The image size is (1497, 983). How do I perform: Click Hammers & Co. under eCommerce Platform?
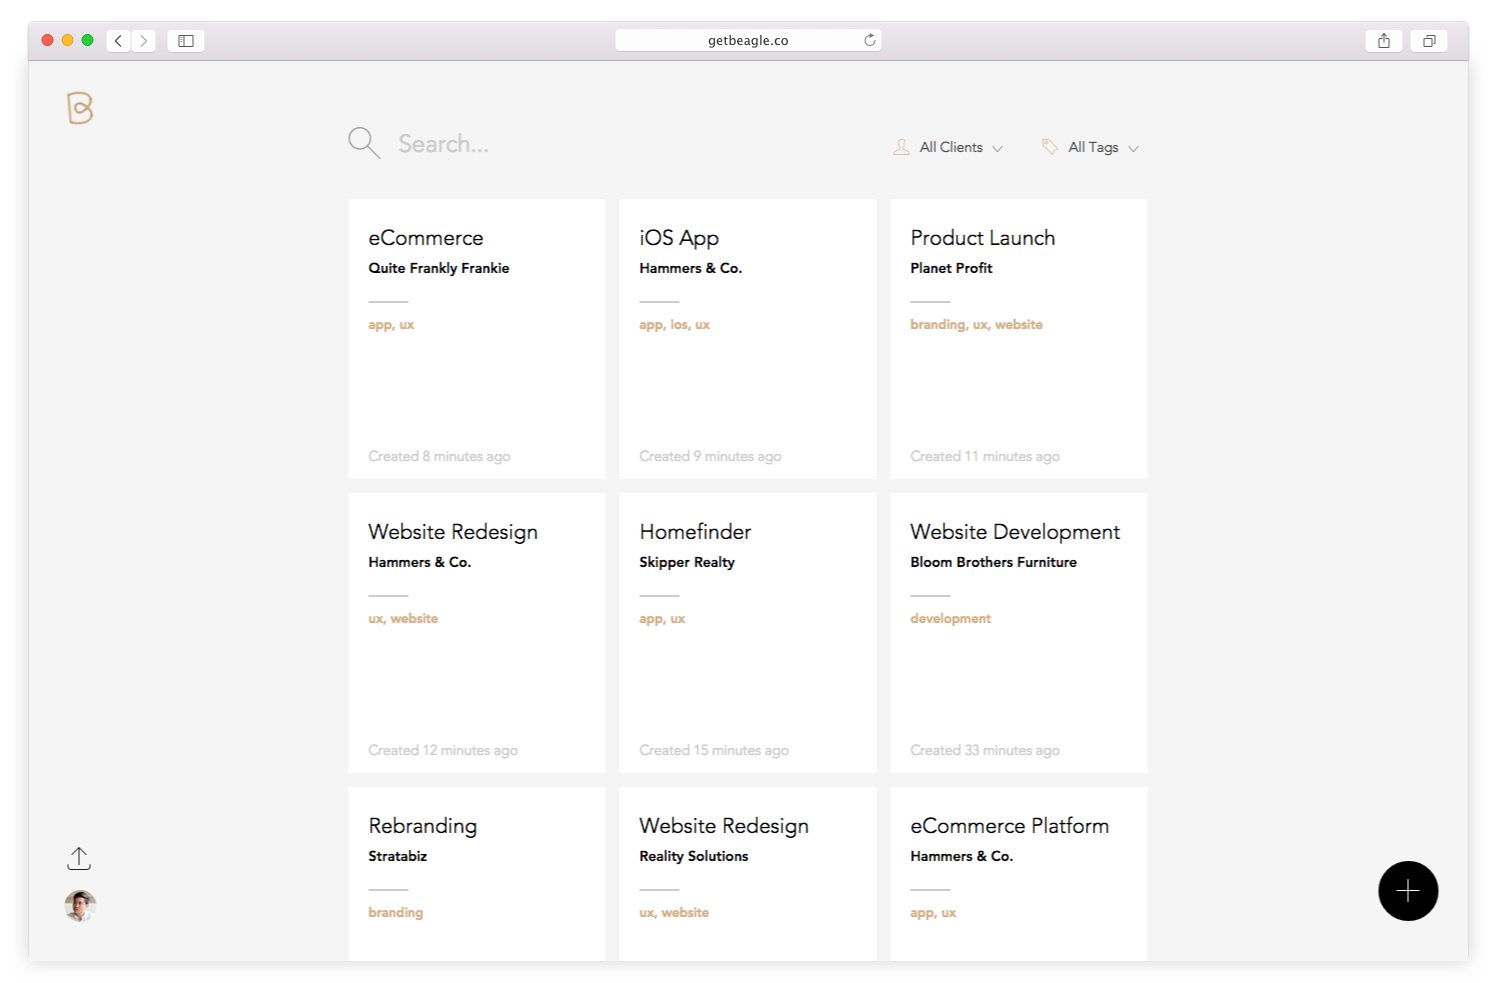[962, 856]
